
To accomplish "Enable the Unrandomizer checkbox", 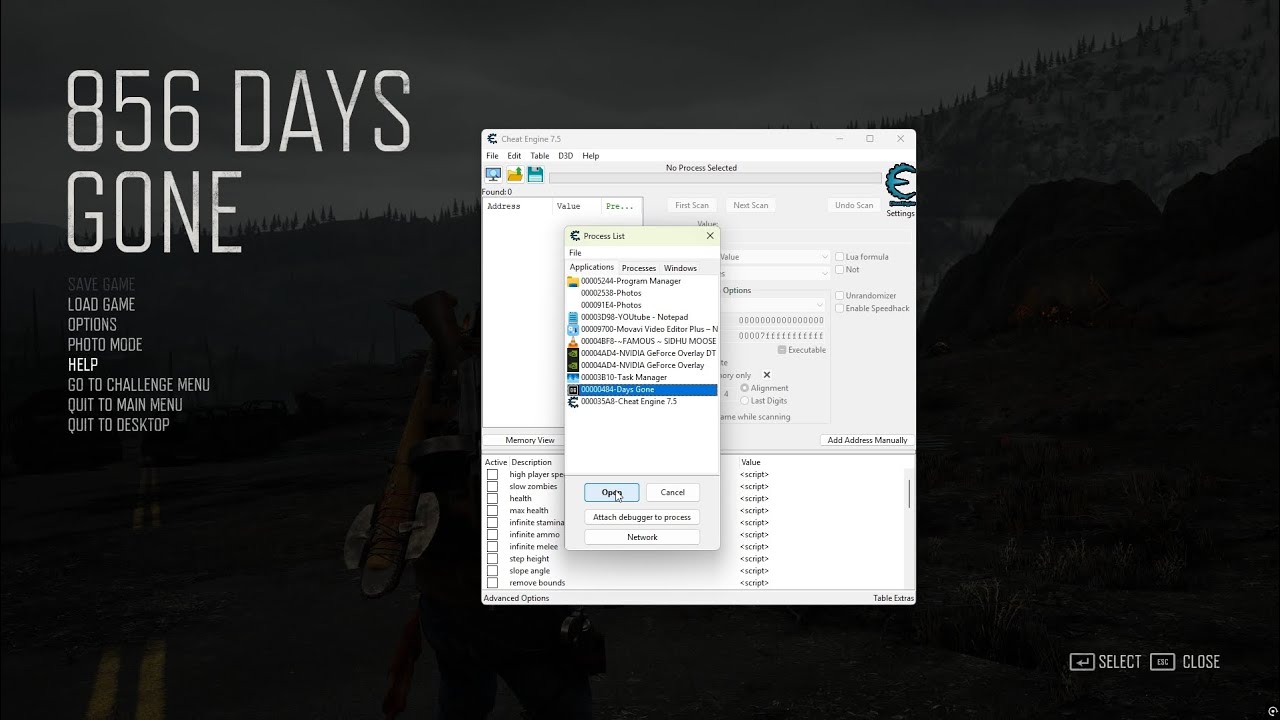I will [x=839, y=296].
